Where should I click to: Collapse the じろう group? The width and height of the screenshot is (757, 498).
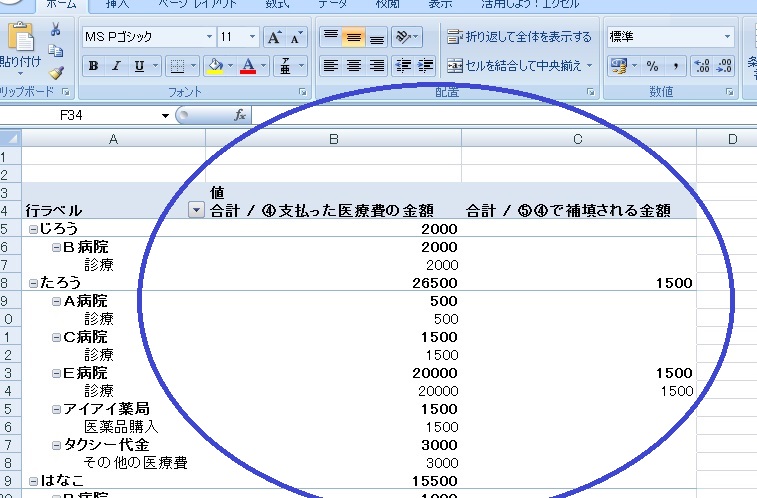click(33, 230)
